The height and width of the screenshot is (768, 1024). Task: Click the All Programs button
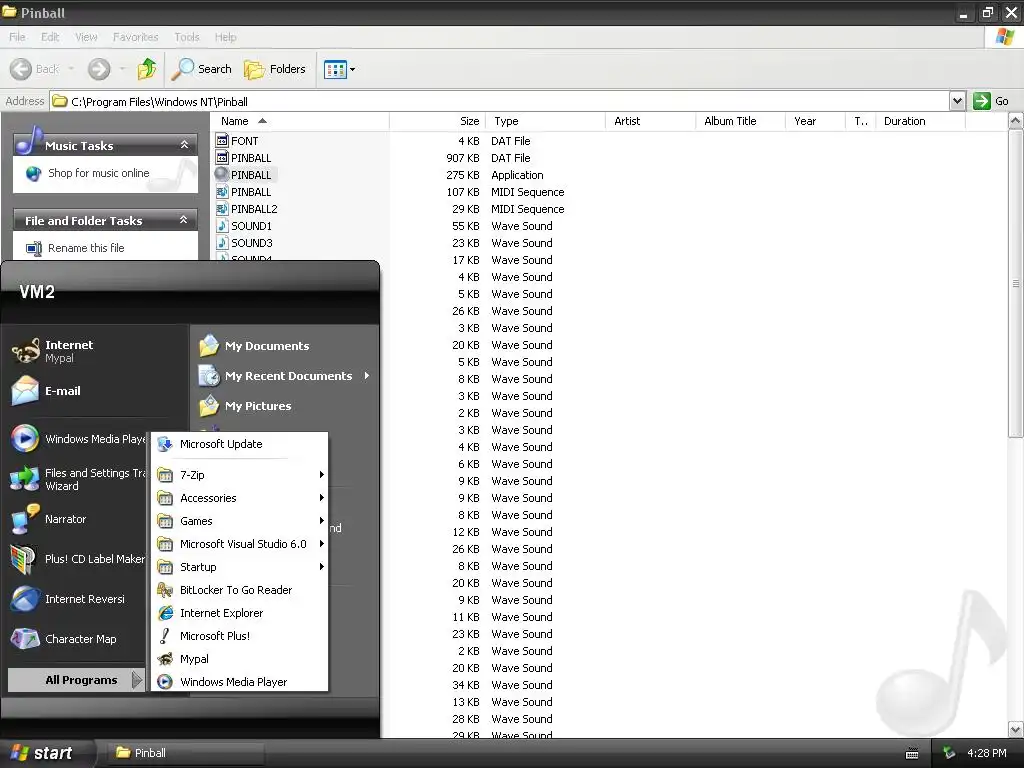coord(76,680)
